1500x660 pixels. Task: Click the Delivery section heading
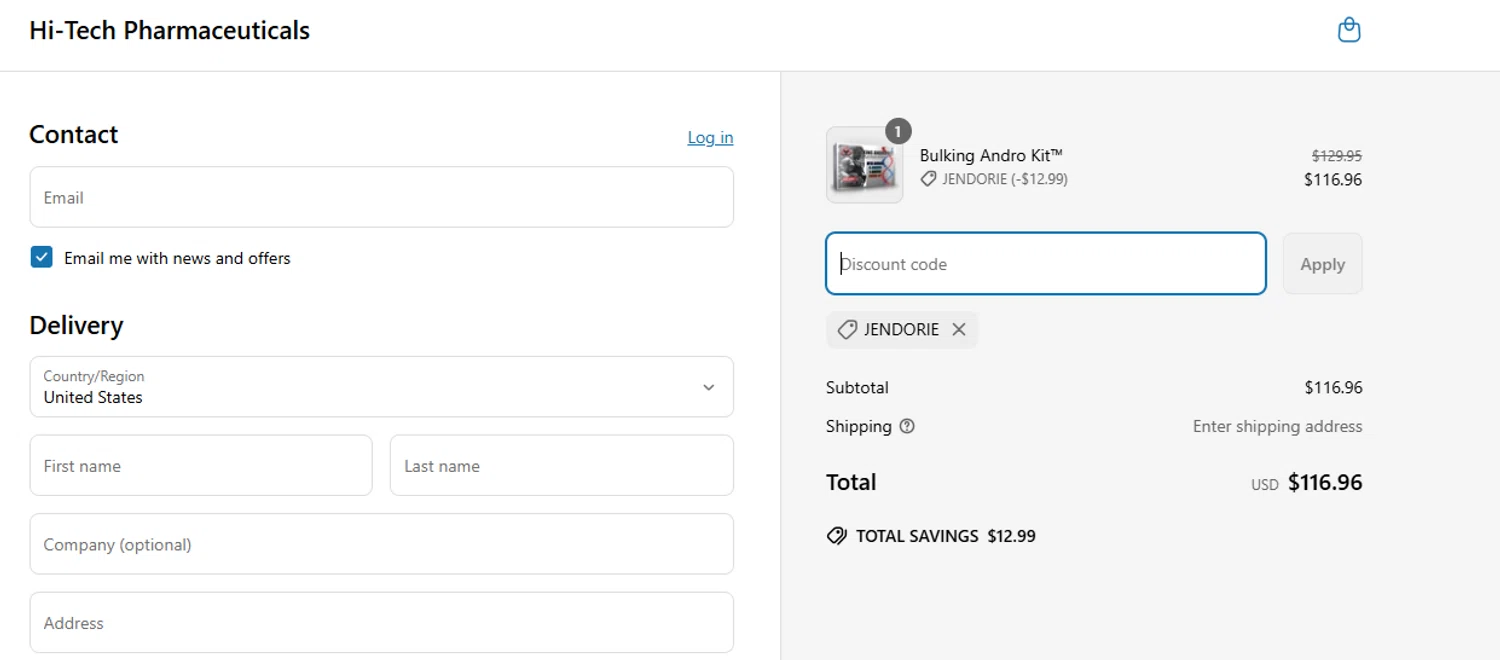pos(76,325)
